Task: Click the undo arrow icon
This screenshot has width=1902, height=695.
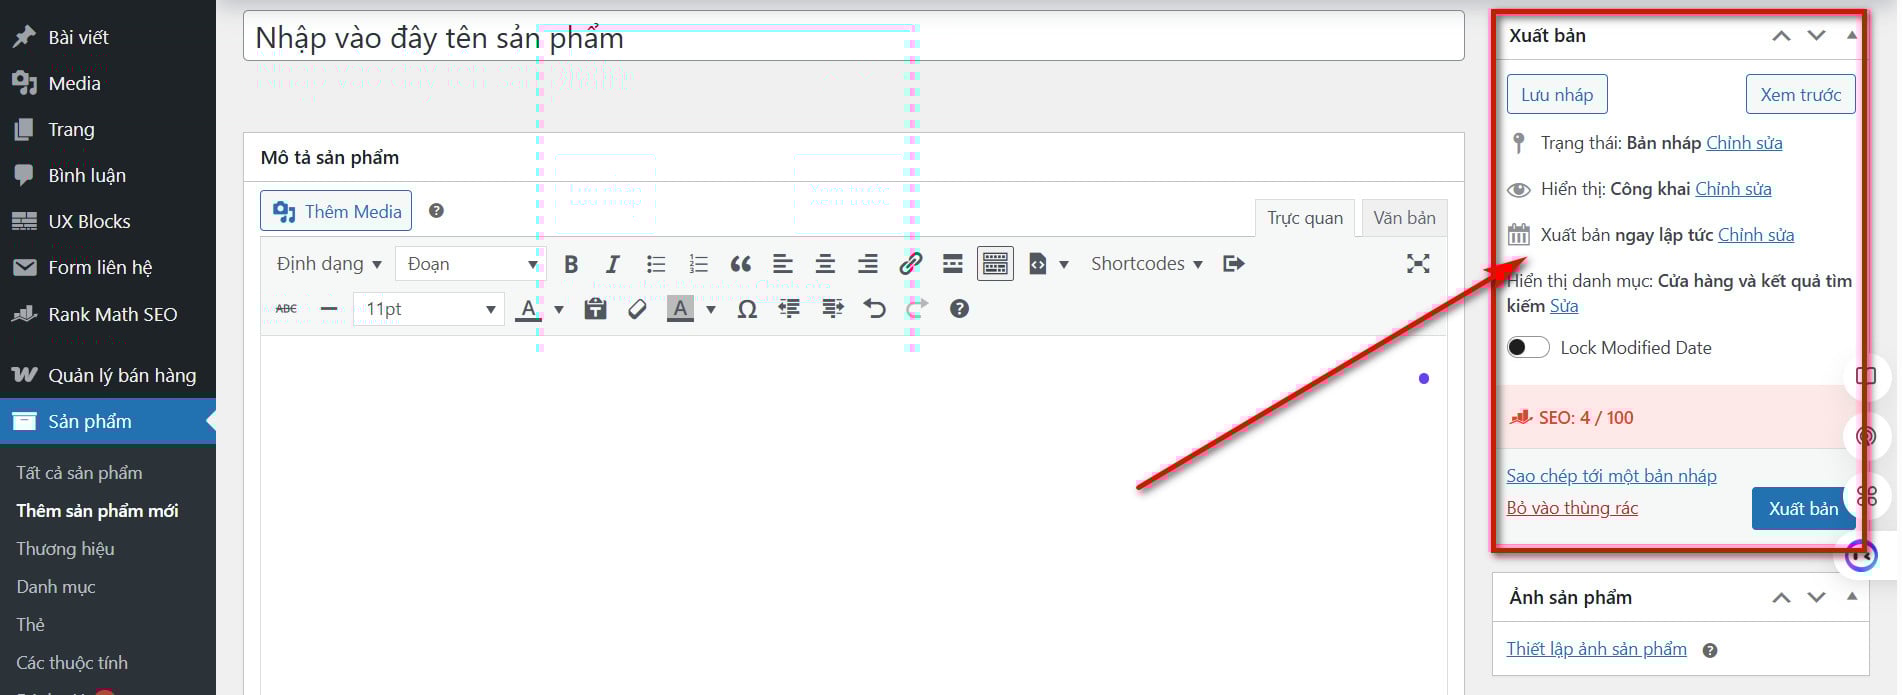Action: click(875, 309)
